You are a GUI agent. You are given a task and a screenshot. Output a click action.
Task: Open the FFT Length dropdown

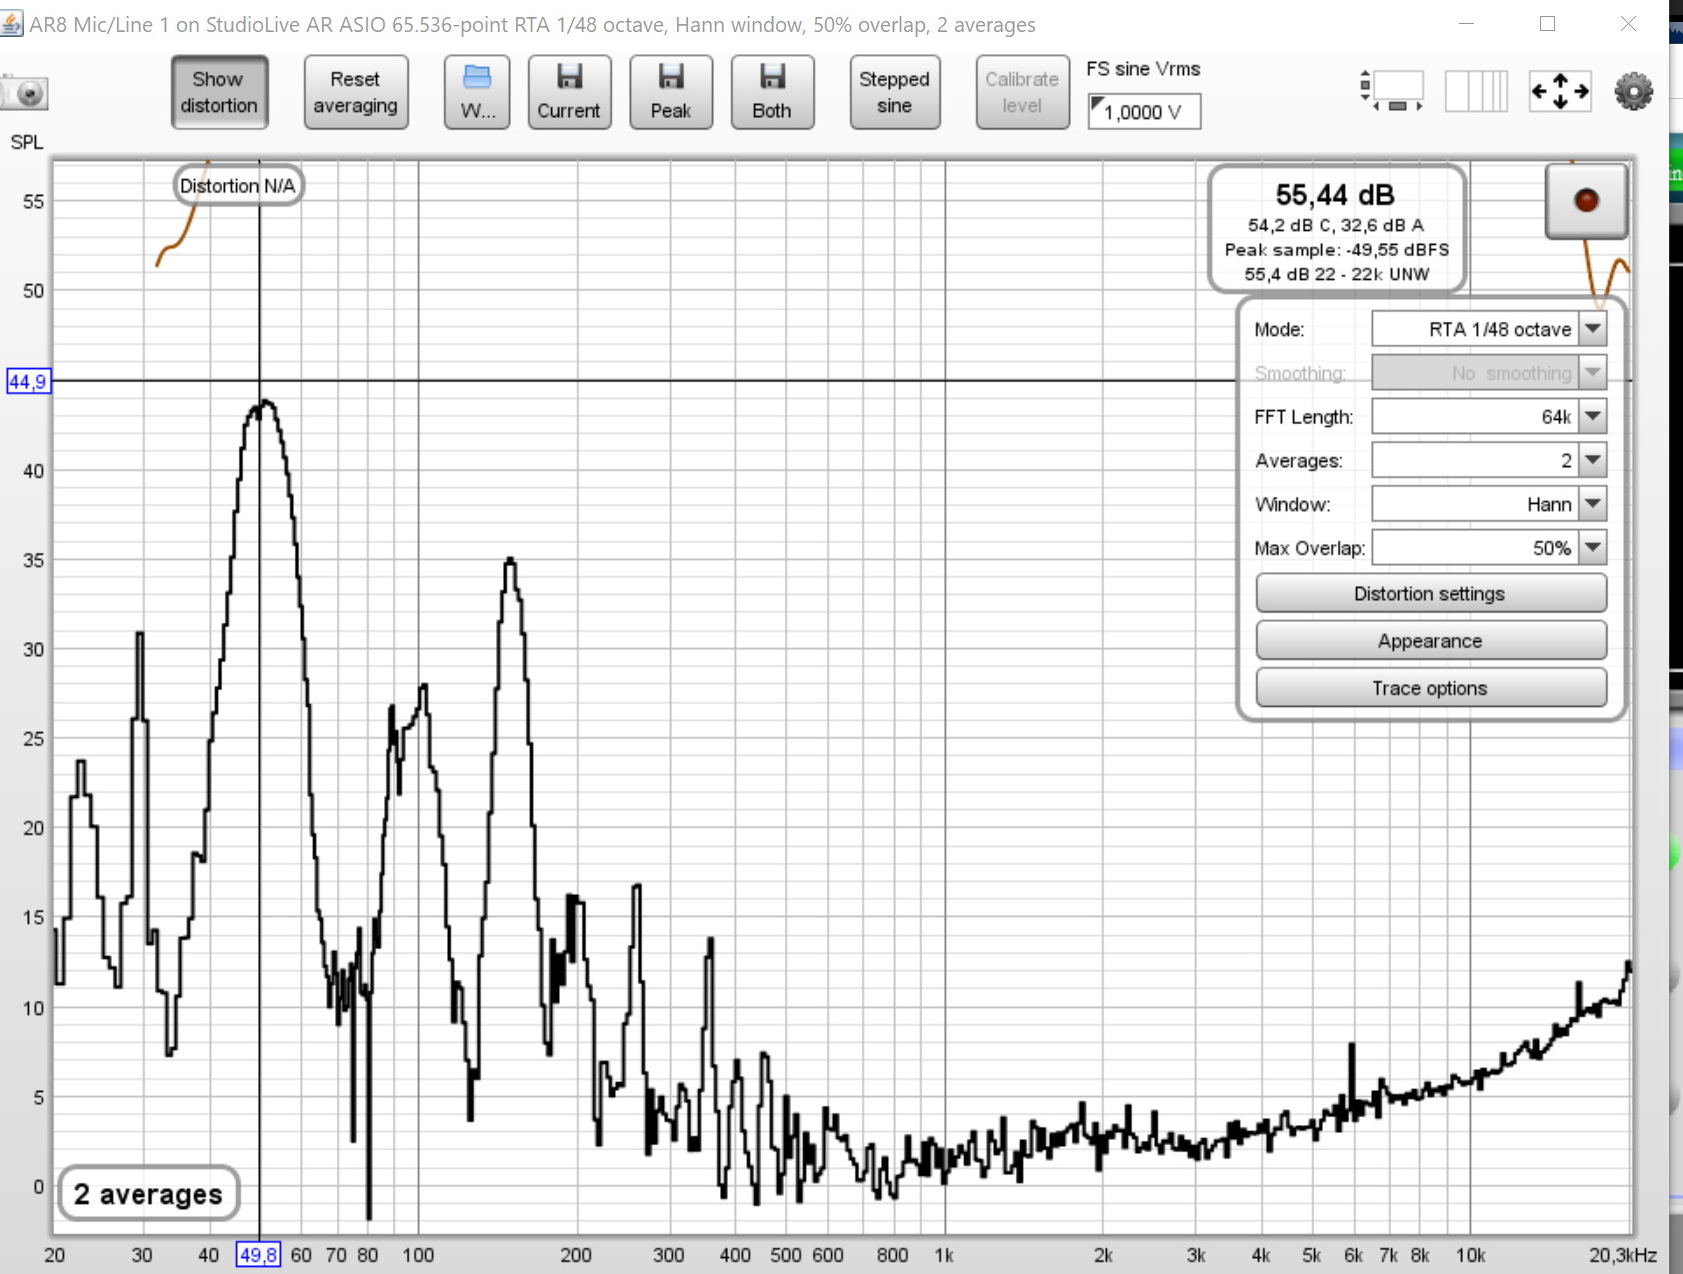point(1489,416)
